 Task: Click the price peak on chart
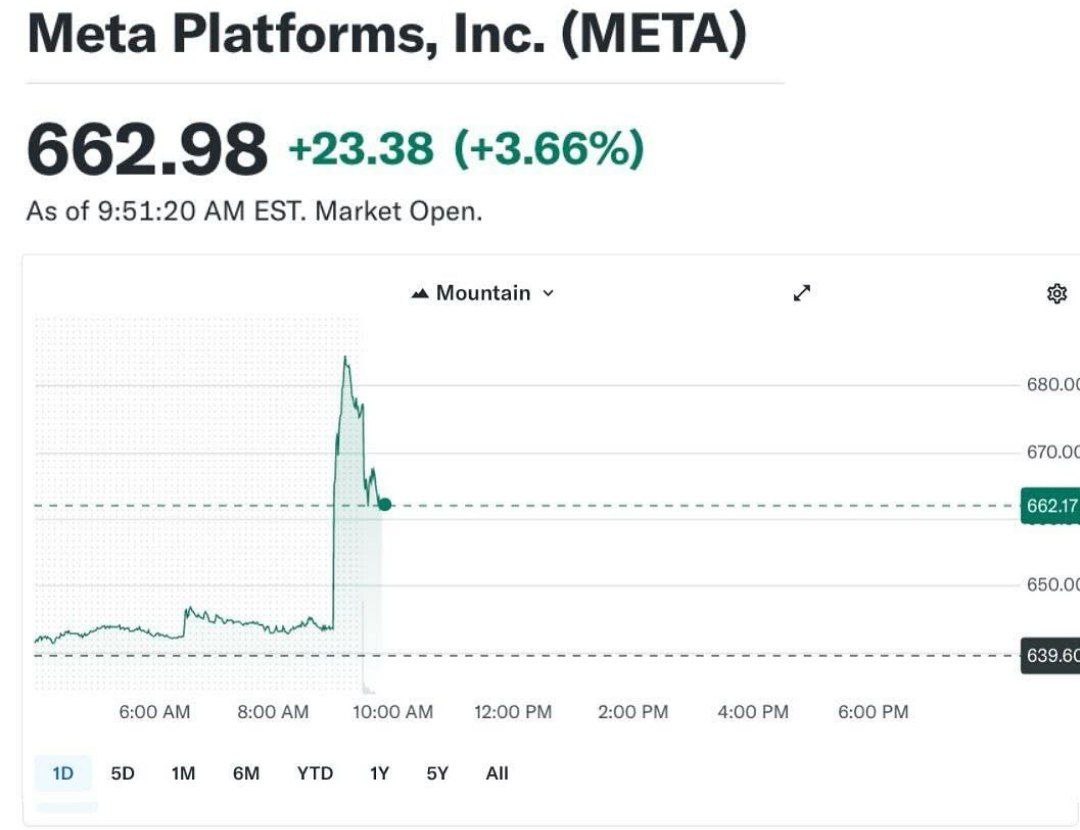(345, 358)
